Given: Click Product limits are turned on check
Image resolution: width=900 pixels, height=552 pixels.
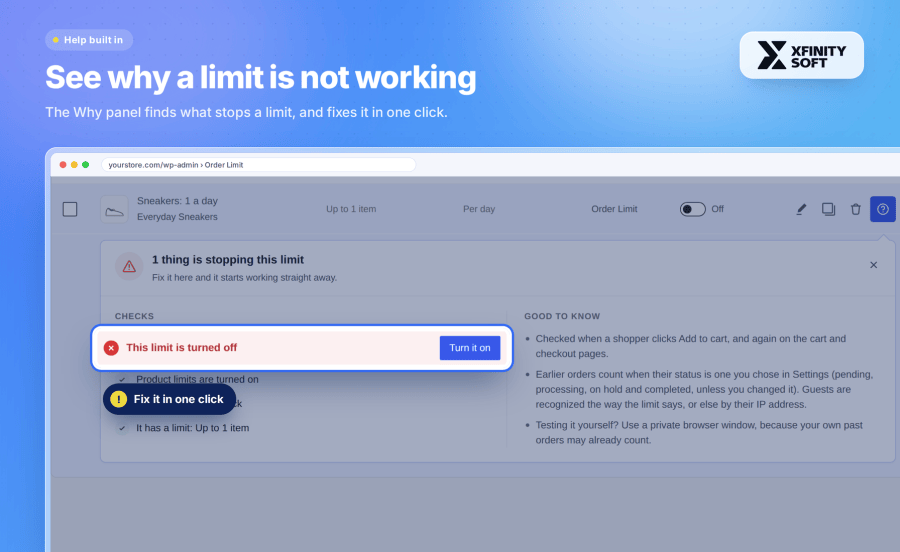Looking at the screenshot, I should click(197, 379).
